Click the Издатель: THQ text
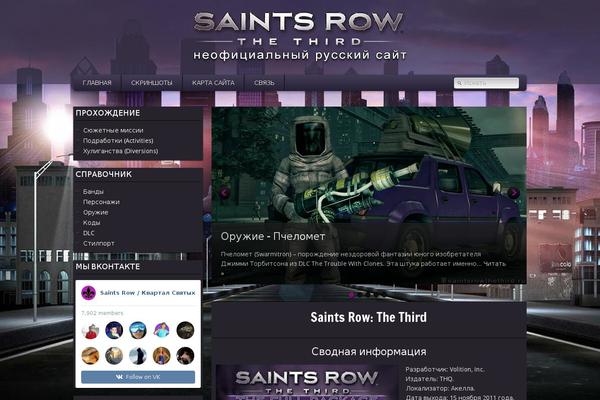The image size is (600, 400). 429,379
